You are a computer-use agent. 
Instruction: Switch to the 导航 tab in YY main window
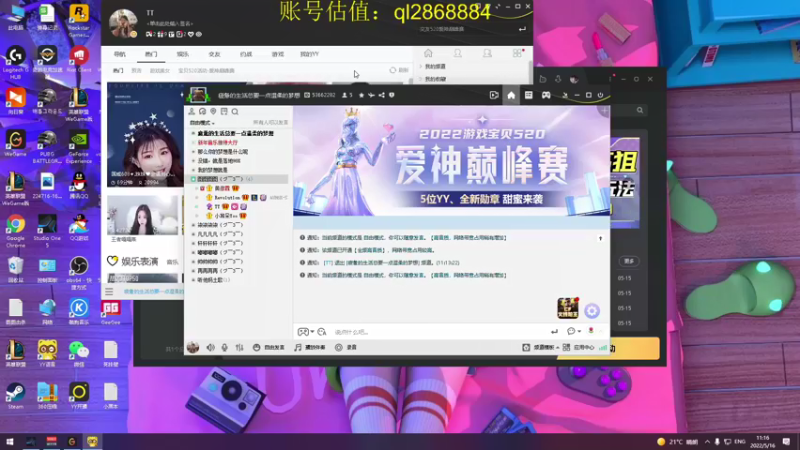coord(119,54)
